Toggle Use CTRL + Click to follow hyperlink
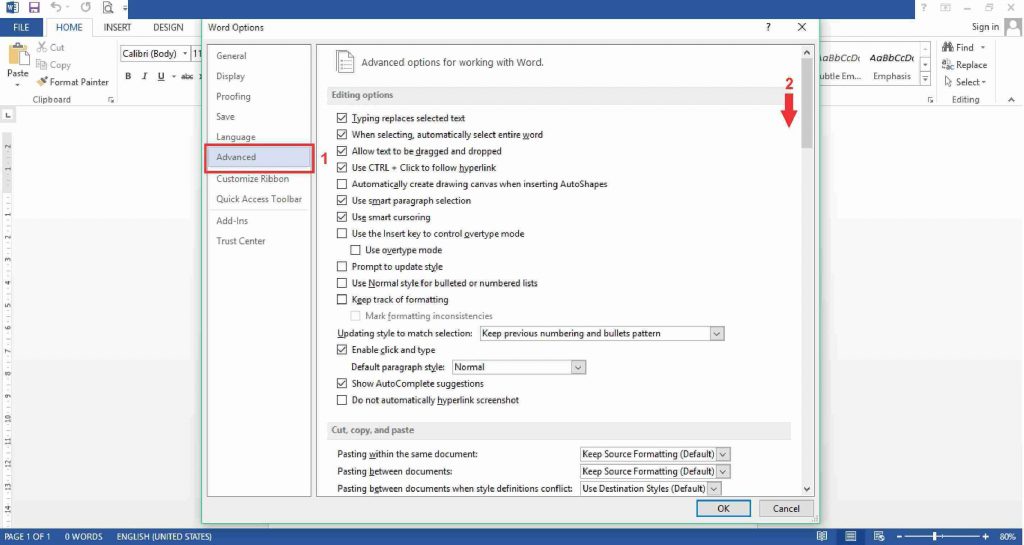Viewport: 1024px width, 545px height. tap(342, 168)
